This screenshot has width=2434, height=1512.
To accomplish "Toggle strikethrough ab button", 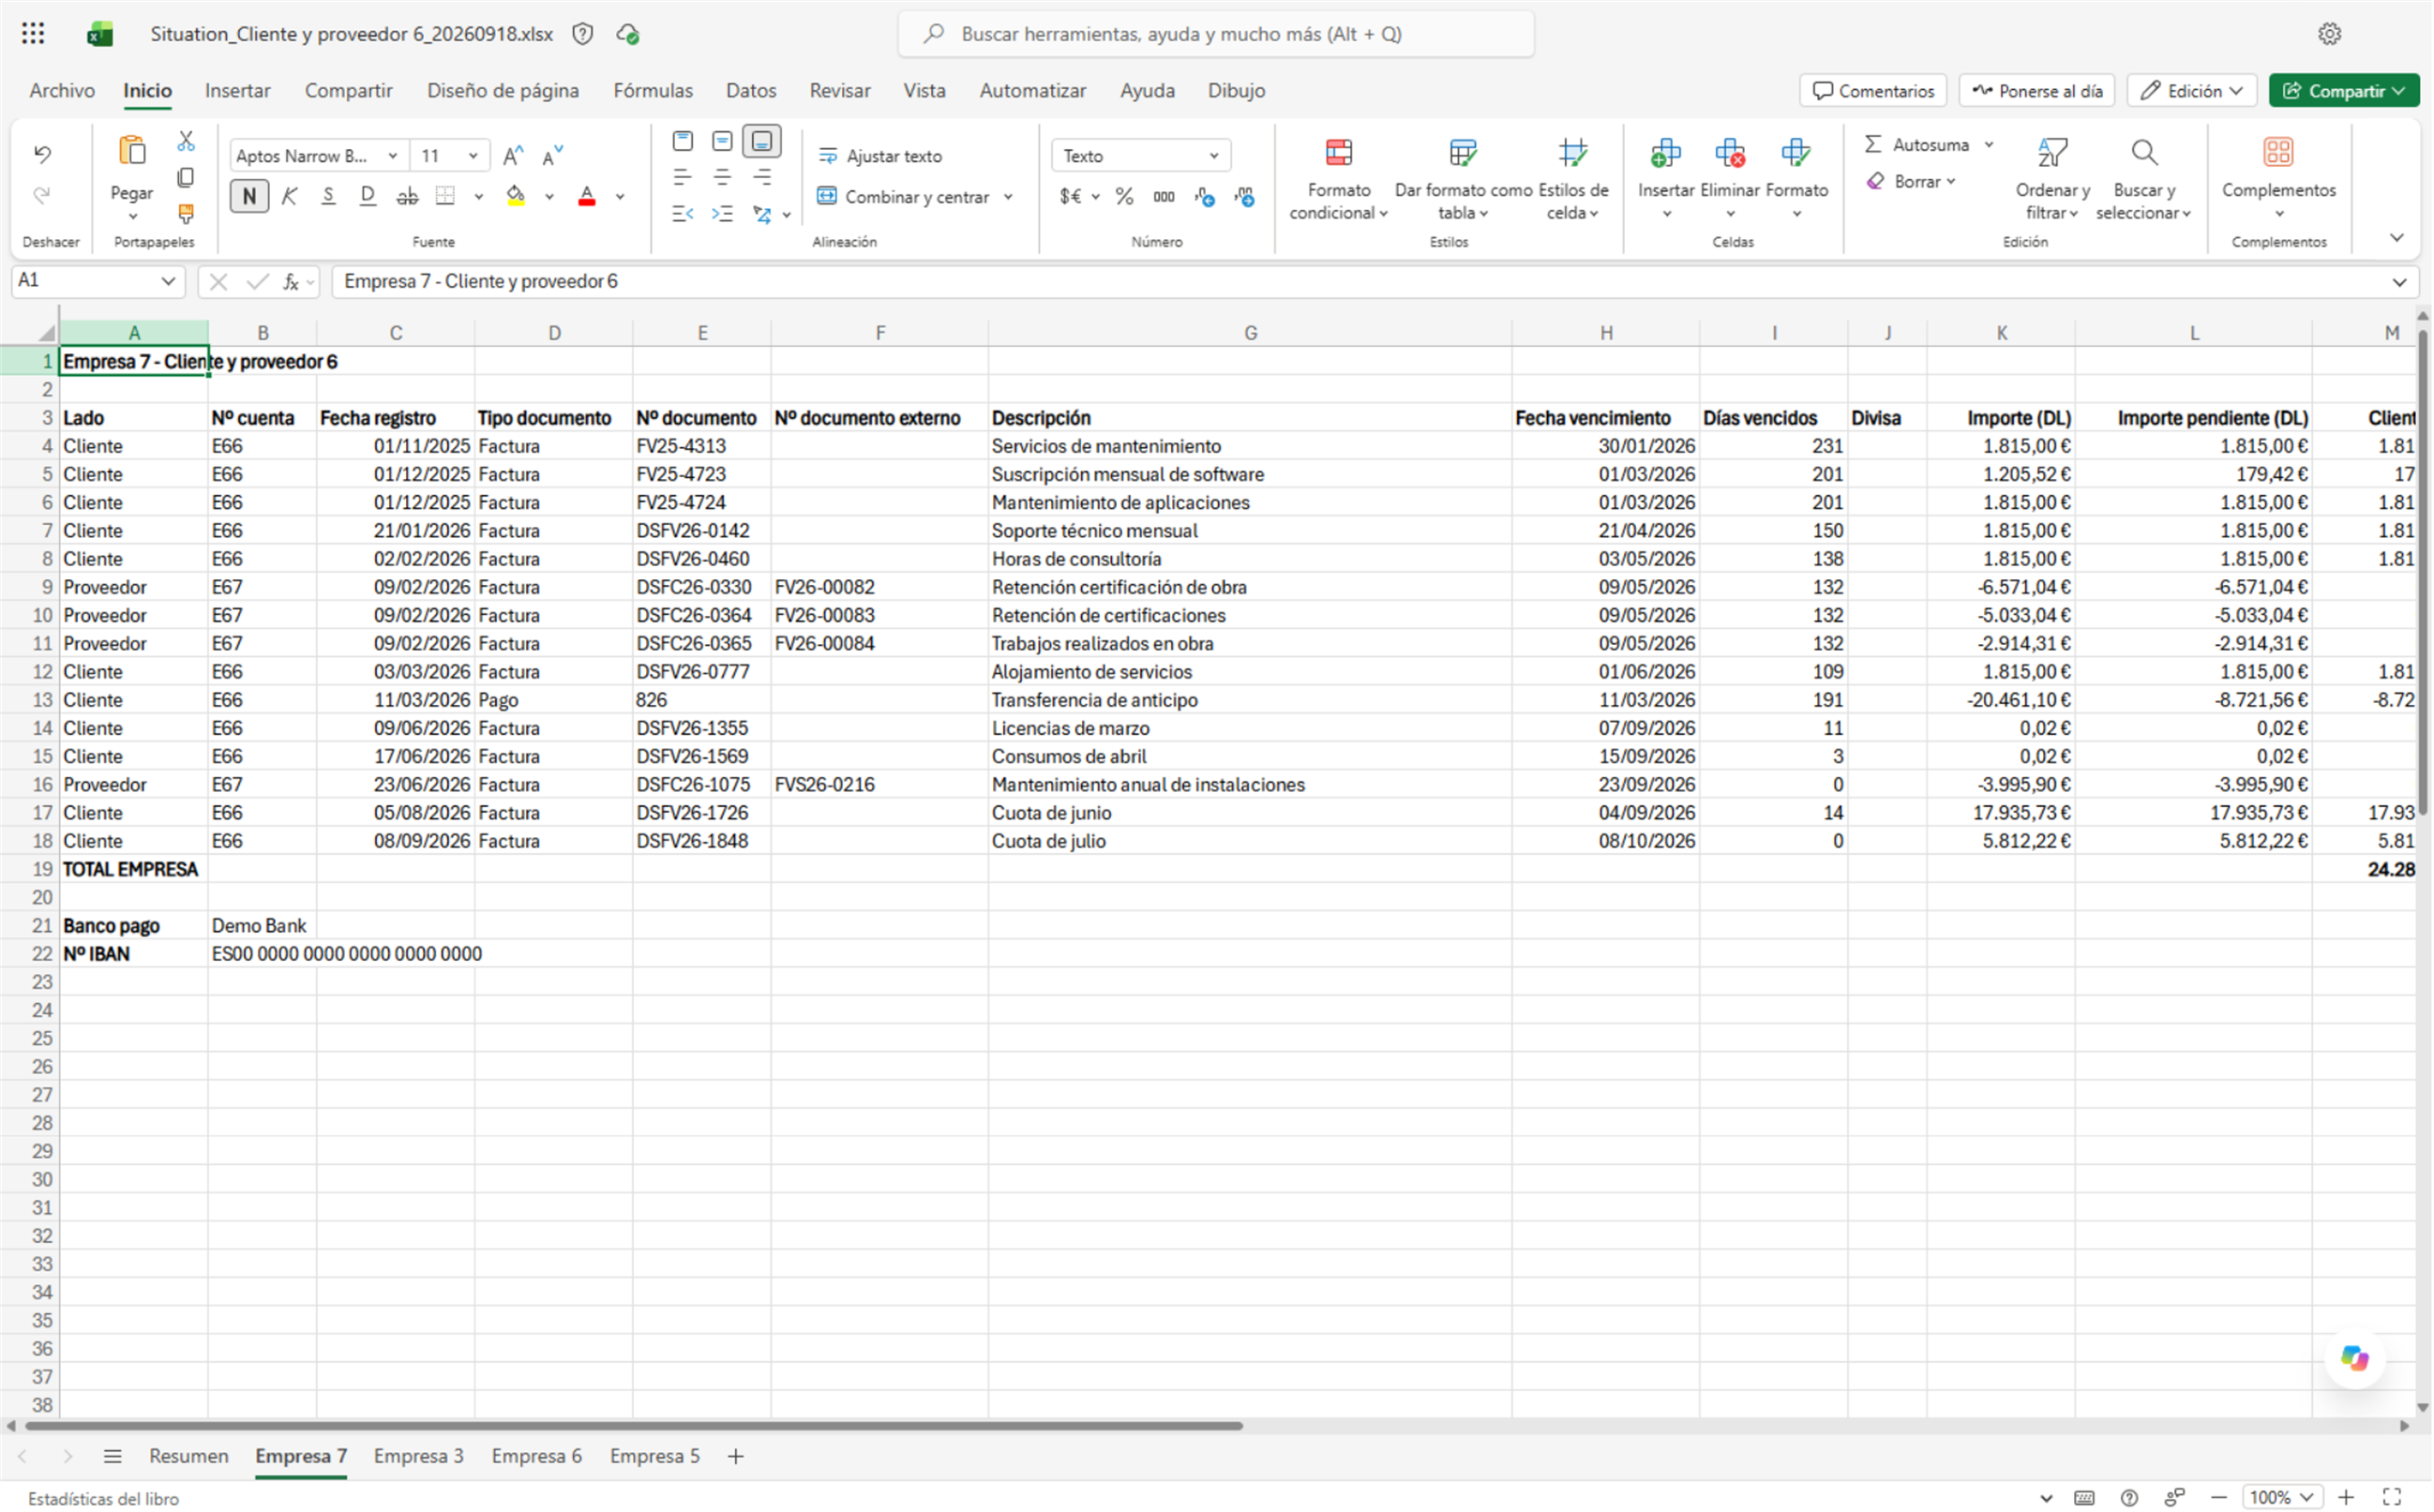I will tap(407, 196).
